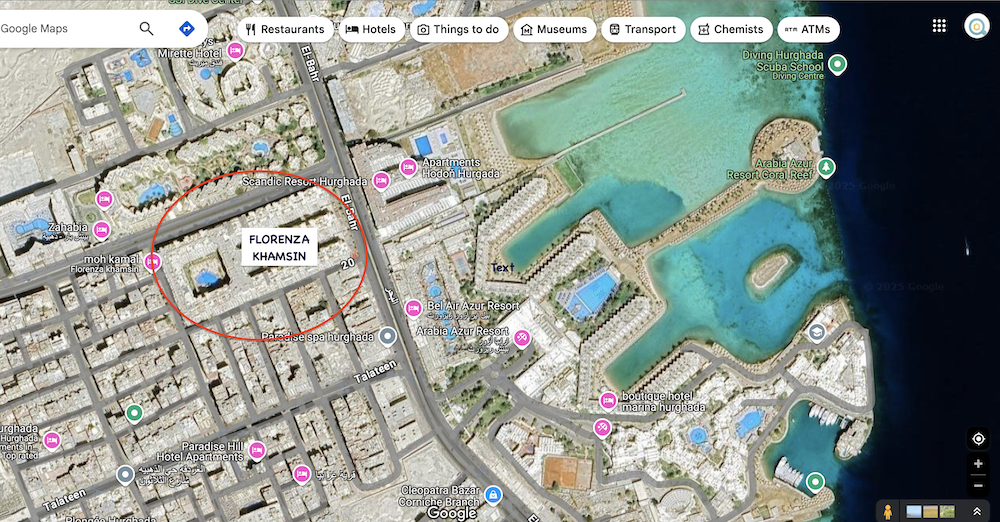
Task: Filter map by Hotels
Action: click(x=371, y=29)
